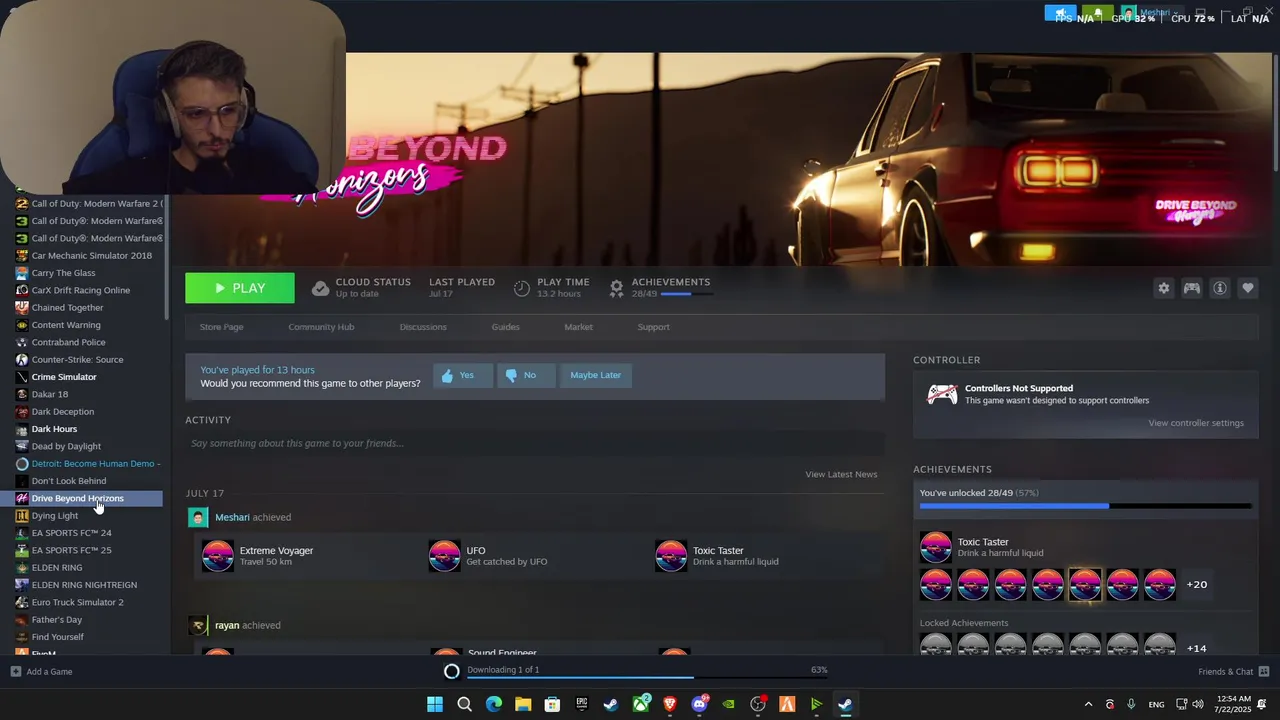Open the Discussions tab

click(x=423, y=327)
